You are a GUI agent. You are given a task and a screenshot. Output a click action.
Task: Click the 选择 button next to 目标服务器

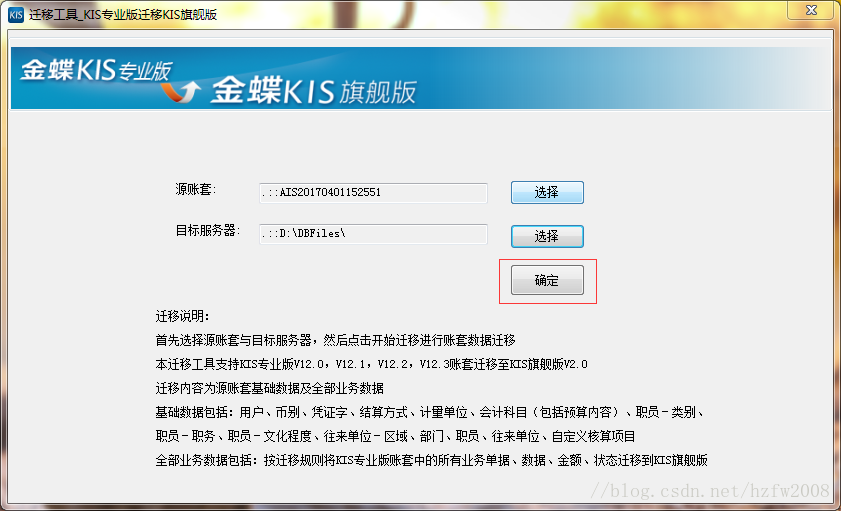tap(547, 236)
